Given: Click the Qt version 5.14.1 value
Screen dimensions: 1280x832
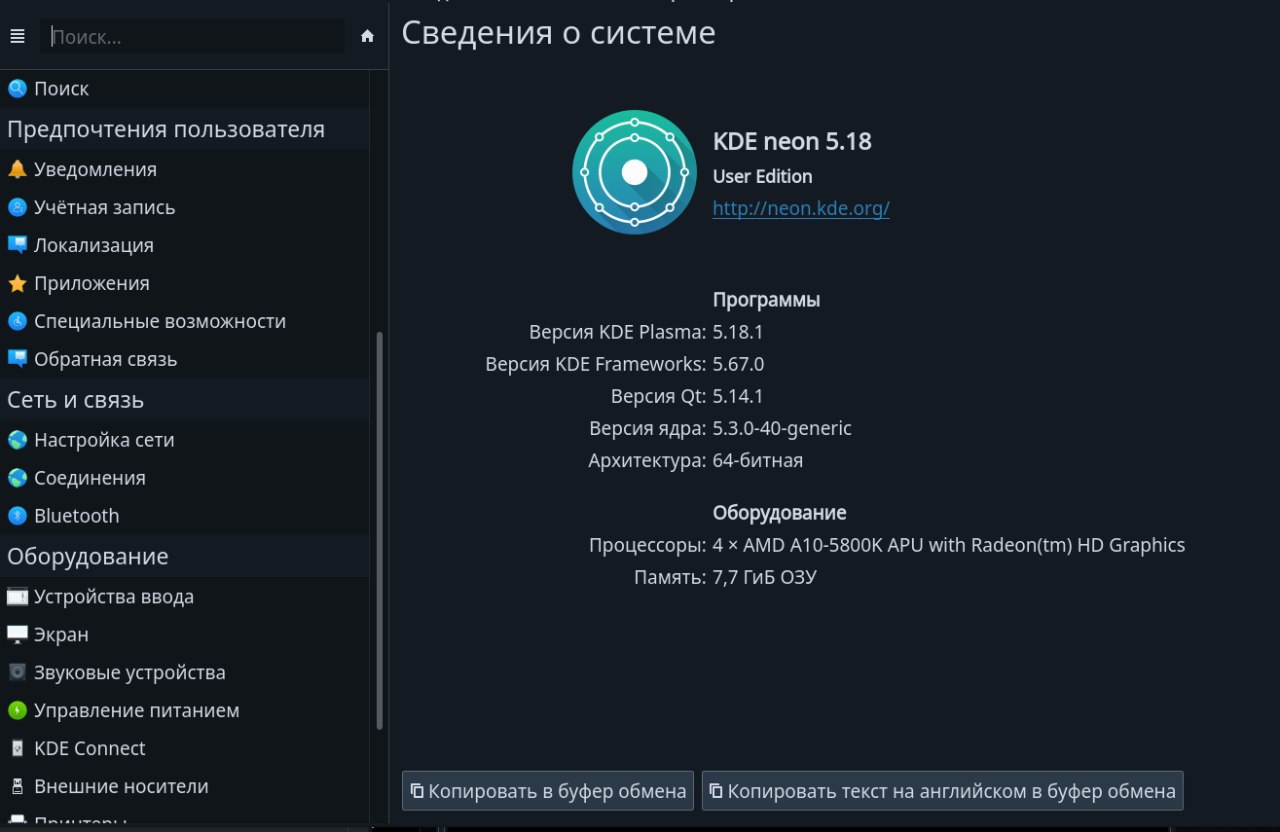Looking at the screenshot, I should click(x=738, y=396).
